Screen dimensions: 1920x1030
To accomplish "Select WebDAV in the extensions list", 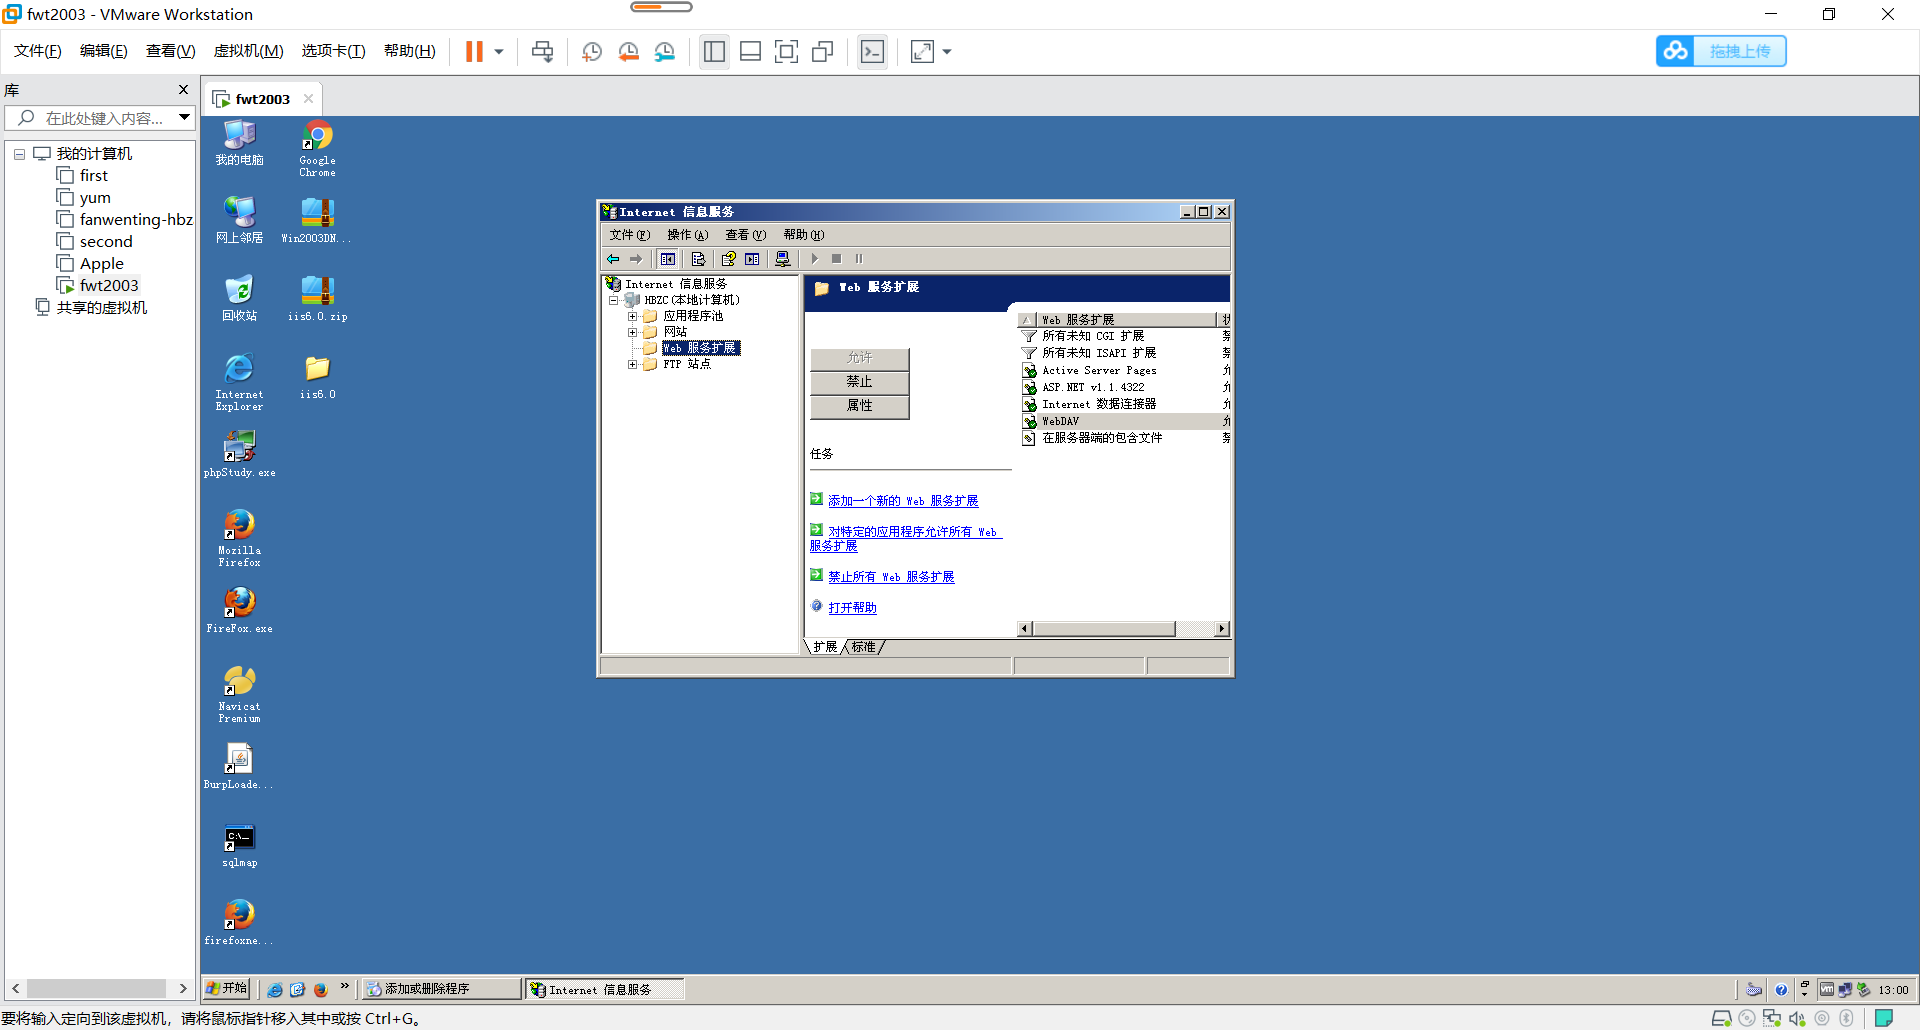I will [x=1060, y=421].
